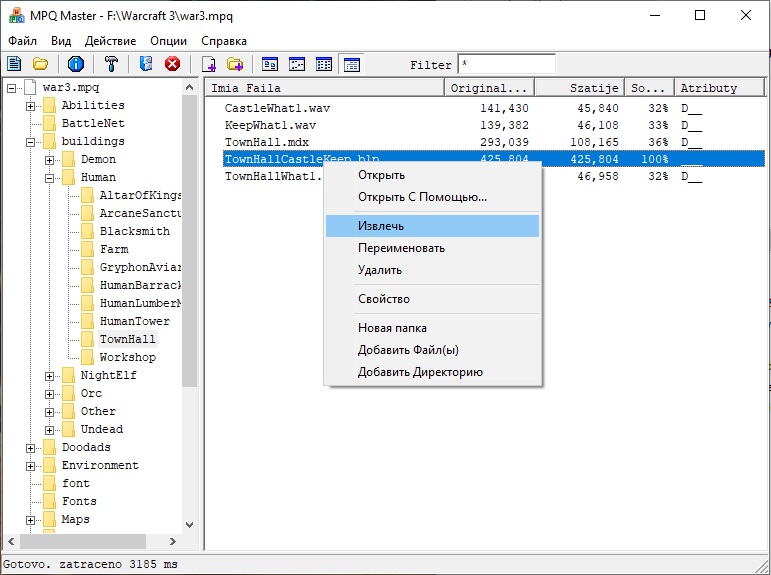Sort by Imia Faila column header
Screen dimensions: 771x575
coord(325,88)
